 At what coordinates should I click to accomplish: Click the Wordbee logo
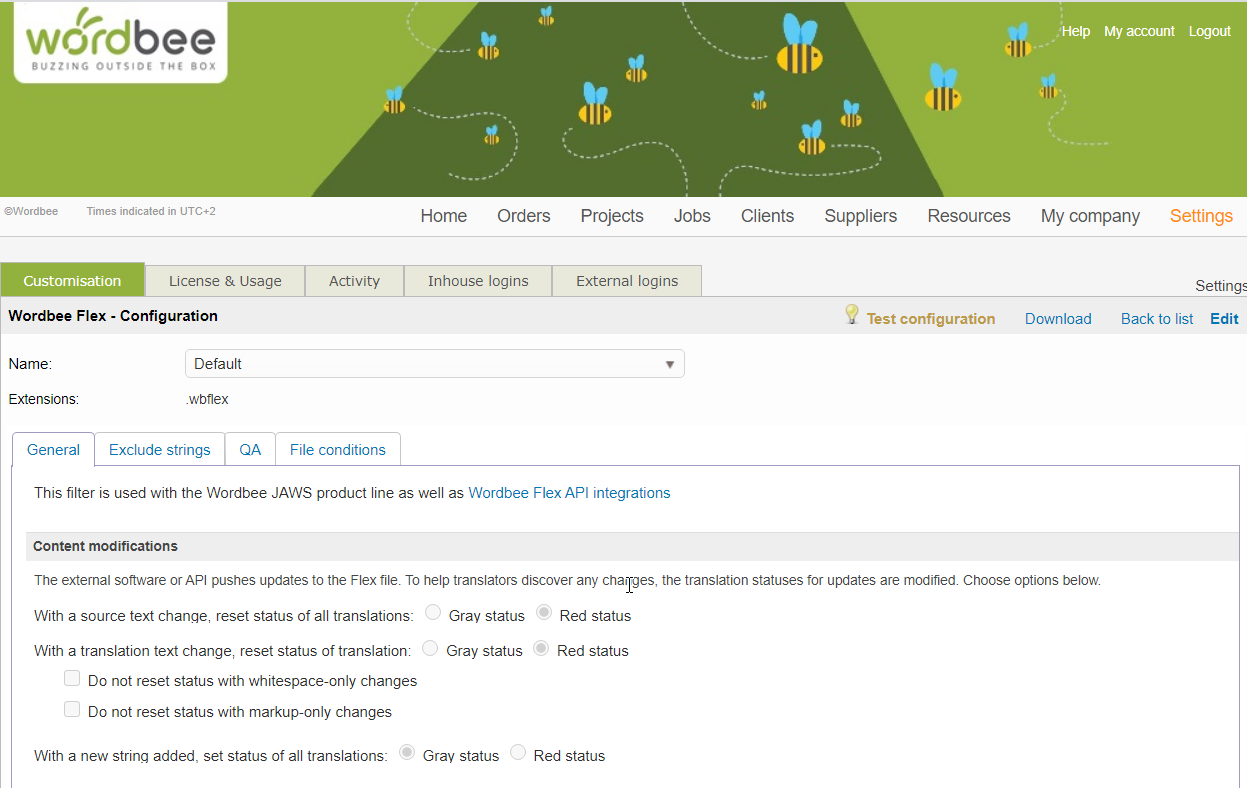(x=120, y=42)
